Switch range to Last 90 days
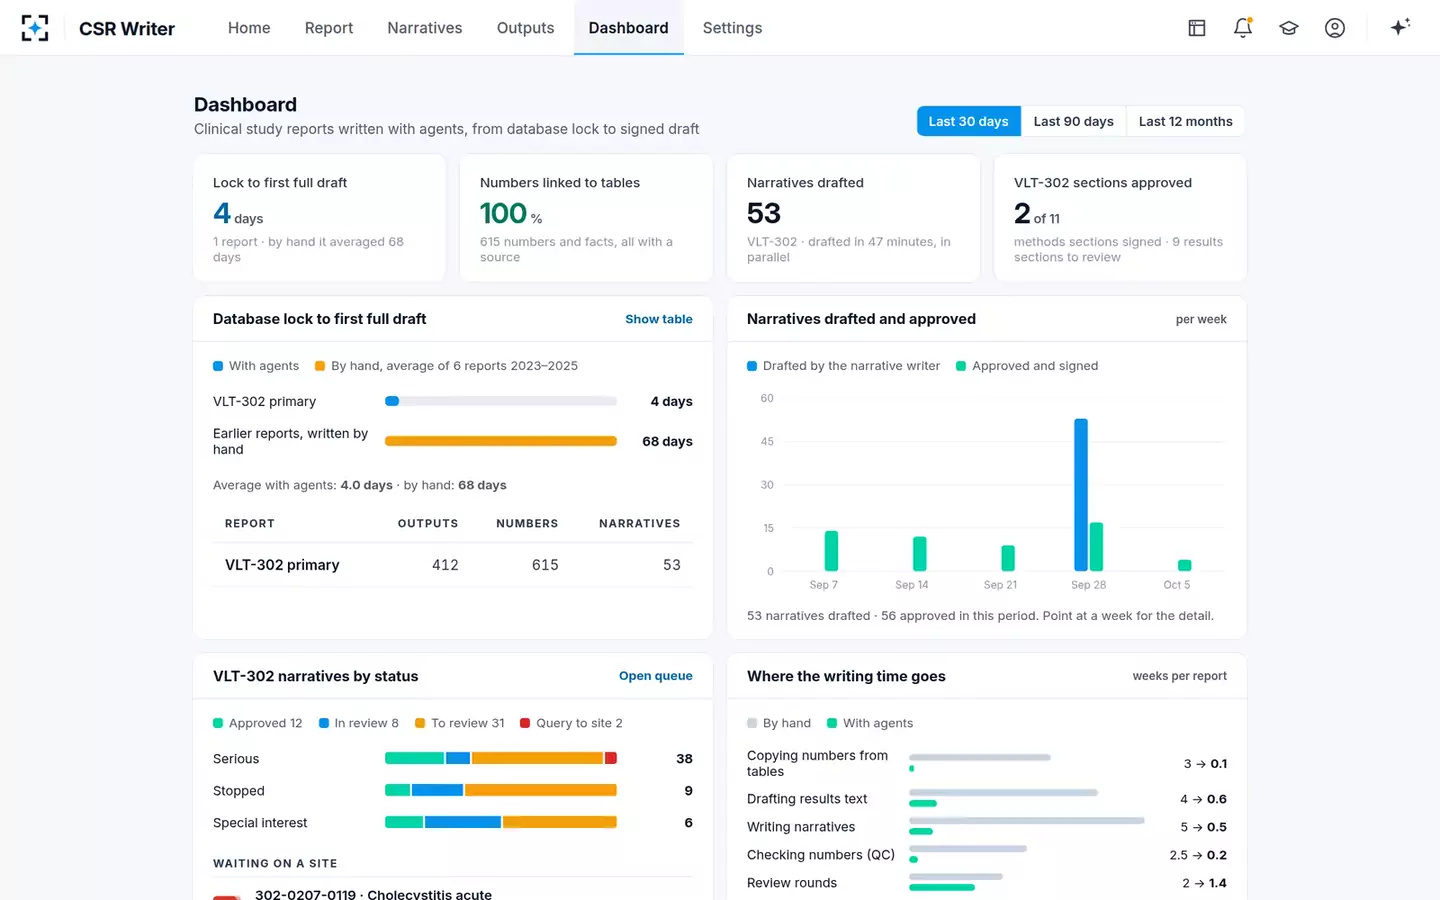Viewport: 1440px width, 900px height. pos(1073,121)
